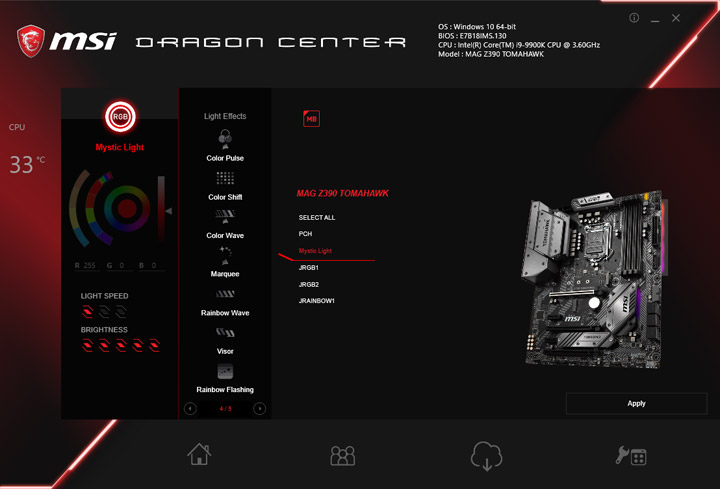Select the Mystic Light zone entry
Viewport: 720px width, 489px height.
(315, 251)
